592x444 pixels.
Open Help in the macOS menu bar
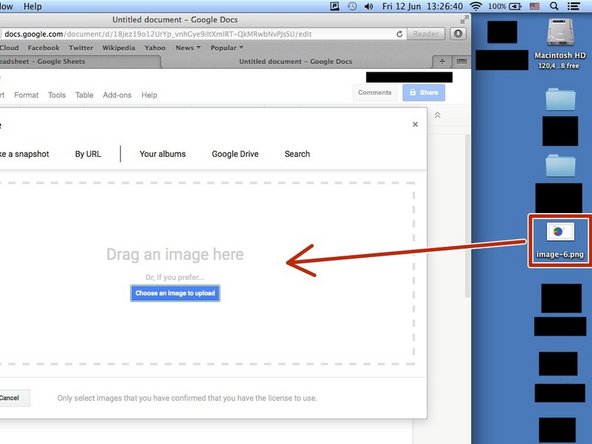pyautogui.click(x=32, y=6)
